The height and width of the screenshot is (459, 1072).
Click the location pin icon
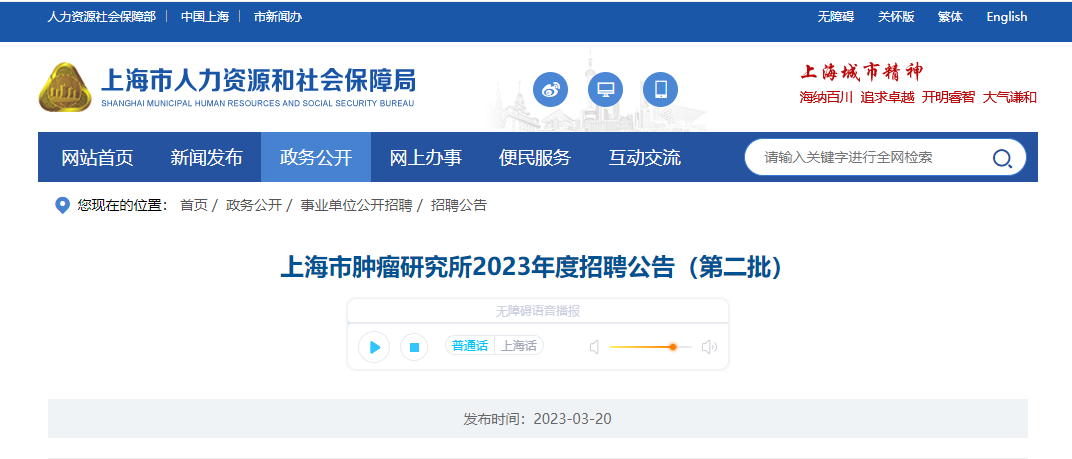click(62, 205)
